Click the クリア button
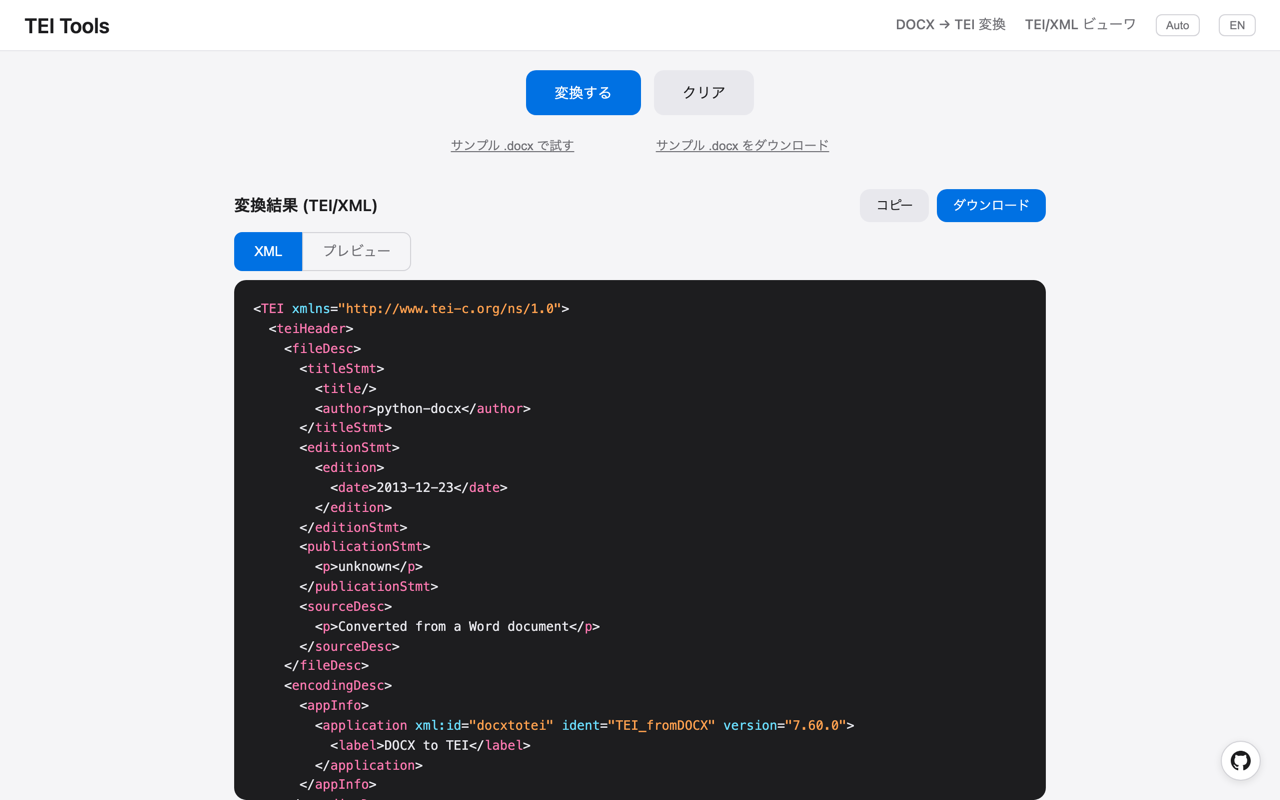Screen dimensions: 1280x800 coord(704,92)
